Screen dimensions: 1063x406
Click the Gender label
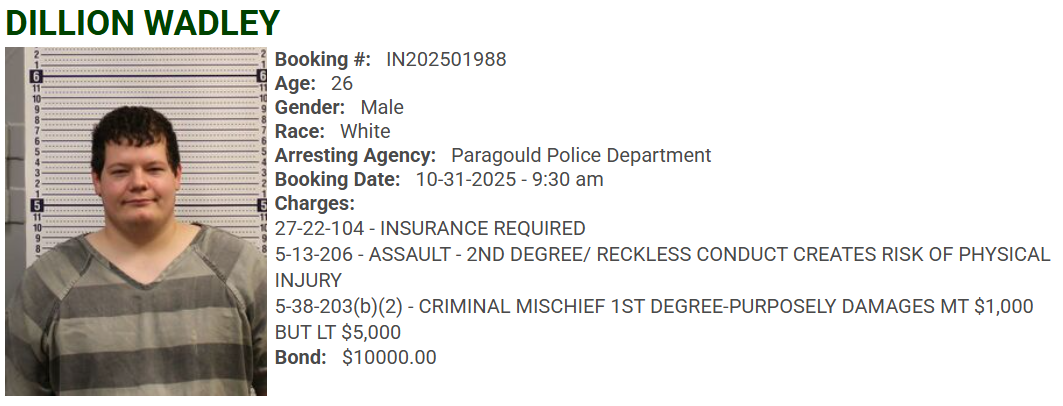coord(310,107)
